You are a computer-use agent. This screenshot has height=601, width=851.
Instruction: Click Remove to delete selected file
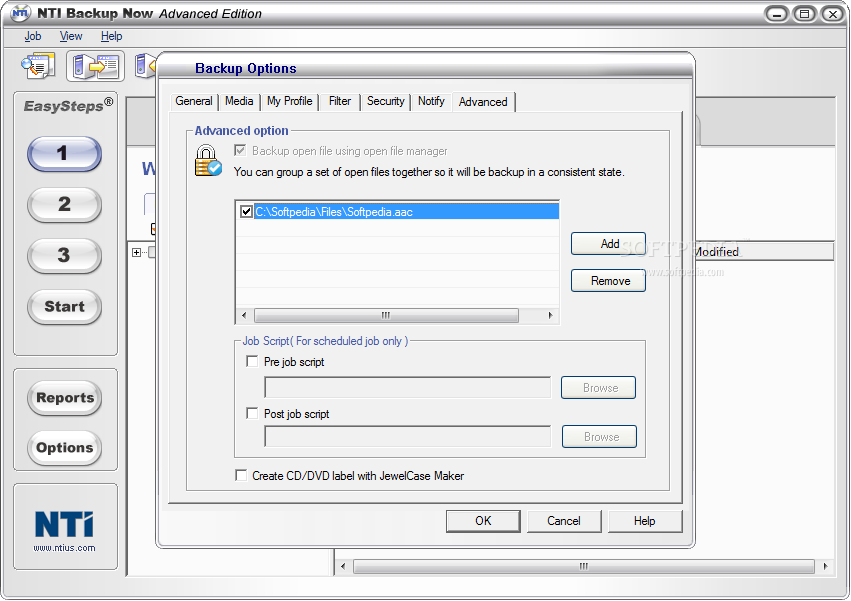pyautogui.click(x=608, y=281)
